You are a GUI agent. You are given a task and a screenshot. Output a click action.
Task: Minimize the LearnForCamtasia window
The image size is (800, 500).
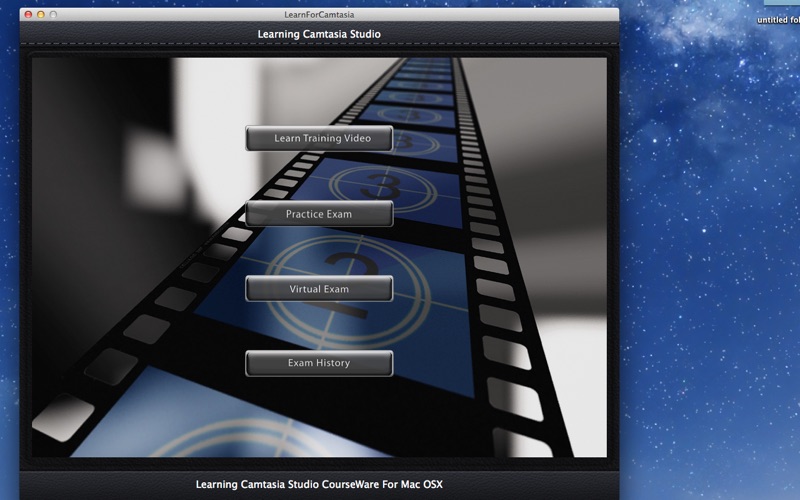pyautogui.click(x=41, y=15)
